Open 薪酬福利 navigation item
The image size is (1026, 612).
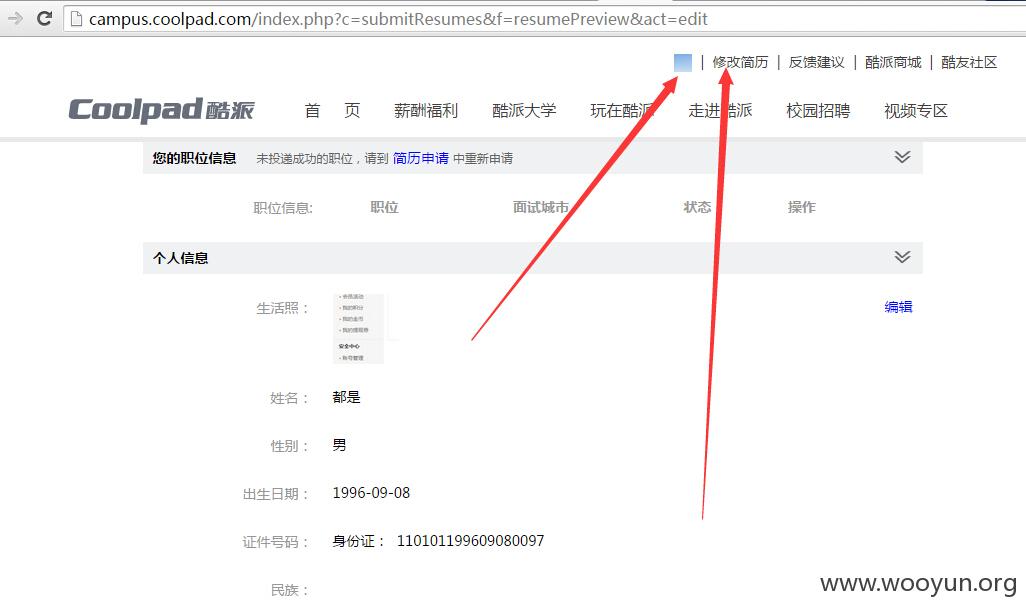pos(426,111)
